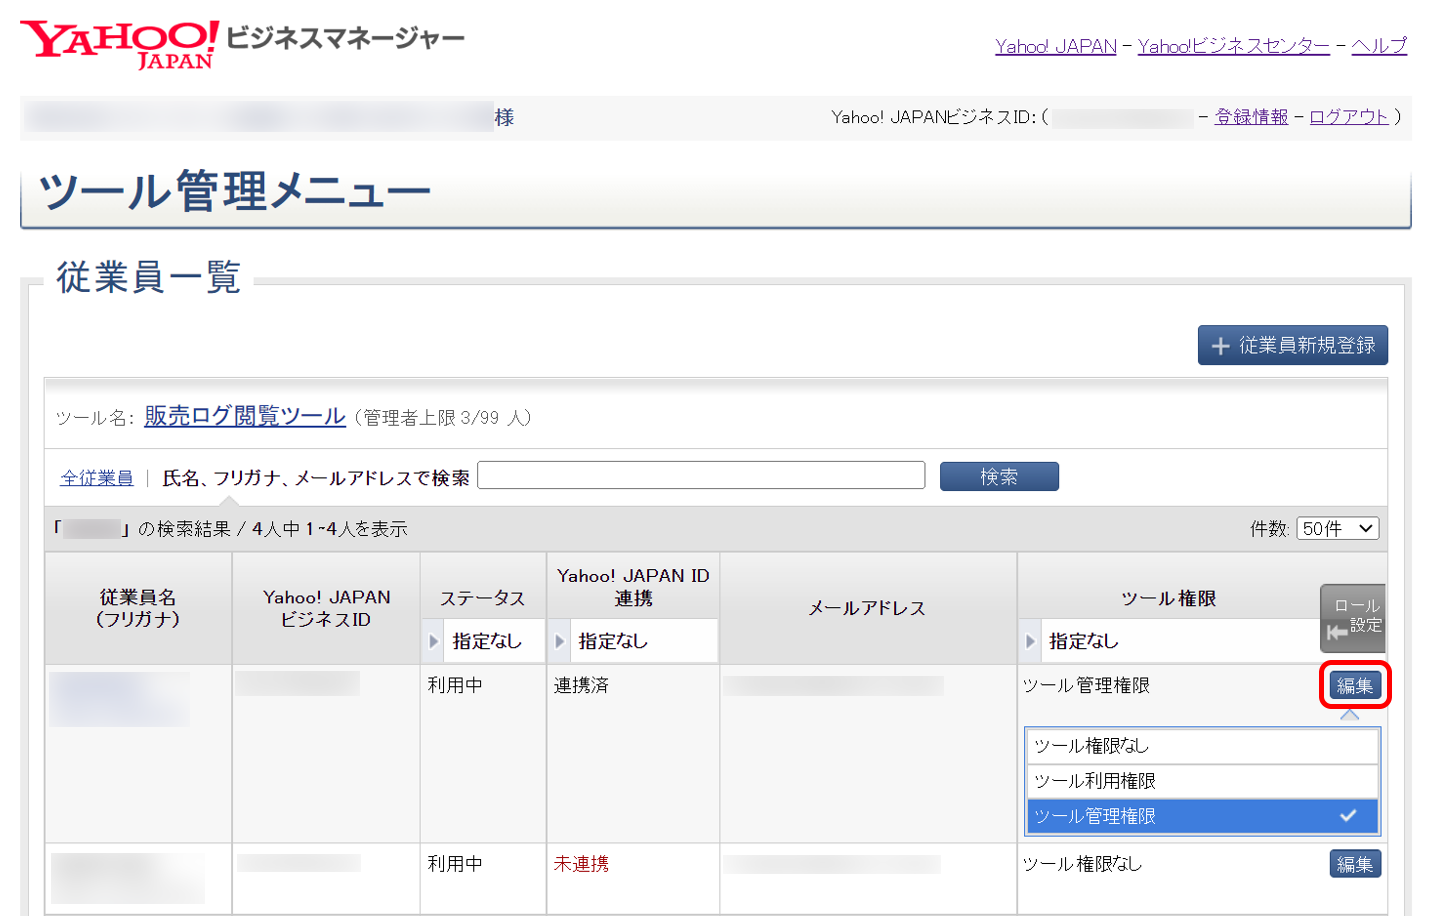Click the 従業員新規登録 add employee button
The height and width of the screenshot is (916, 1432).
click(1292, 346)
